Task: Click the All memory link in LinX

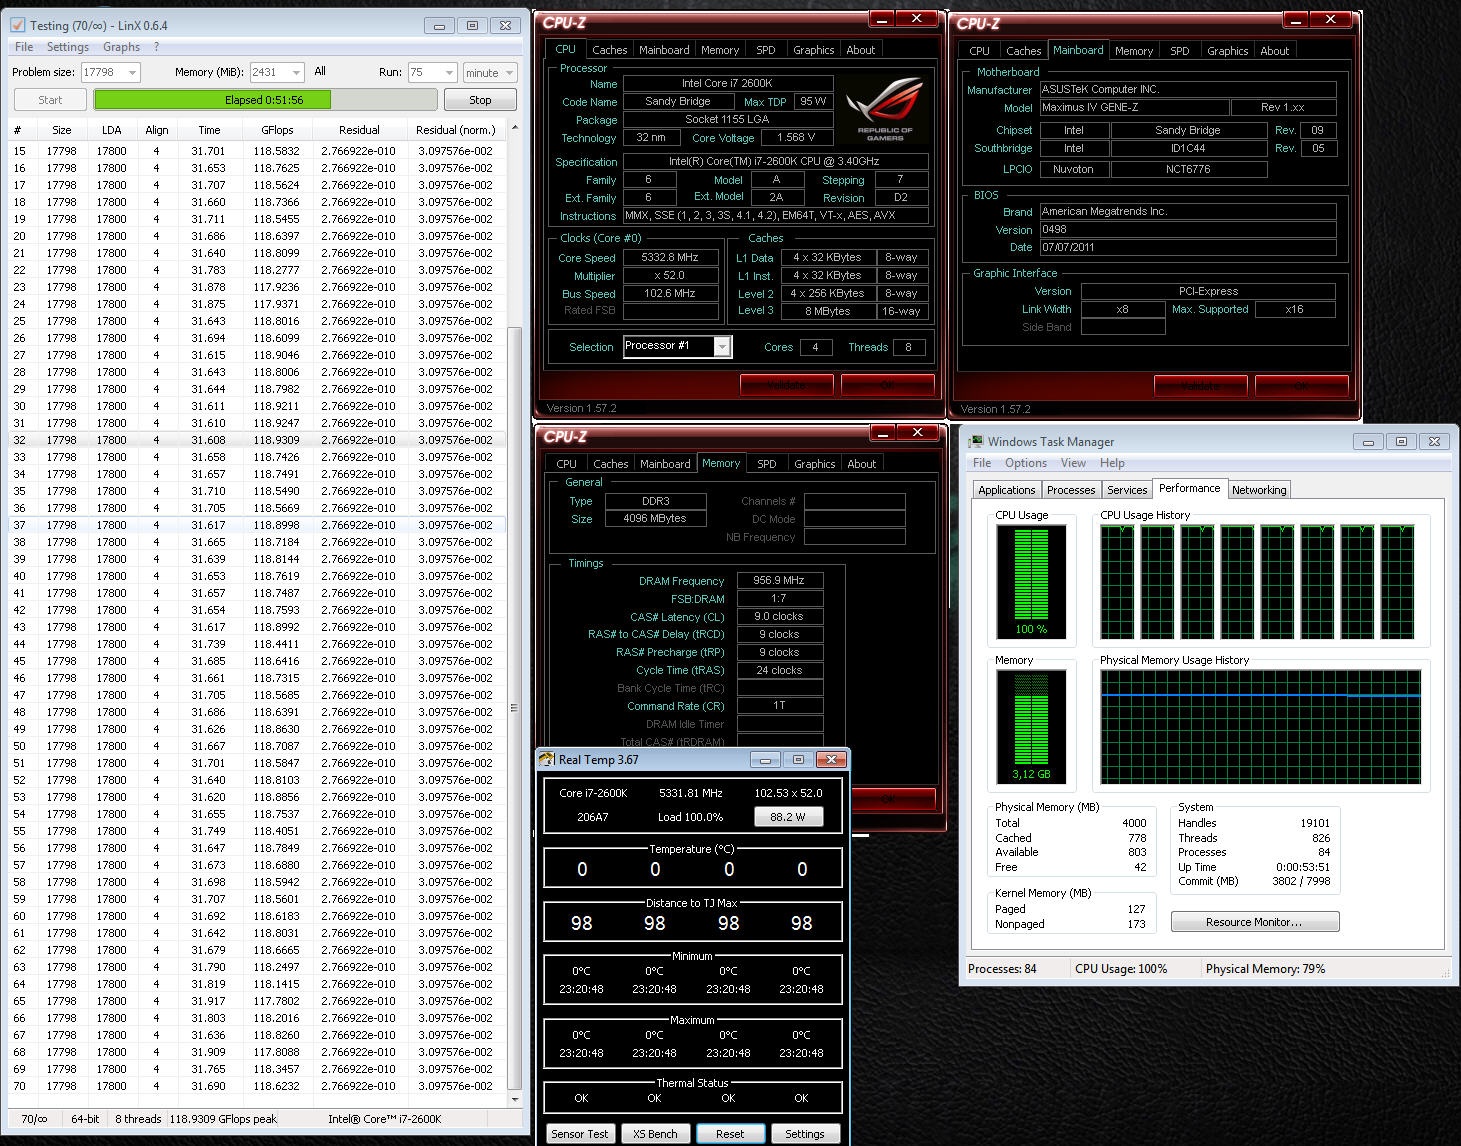Action: coord(320,71)
